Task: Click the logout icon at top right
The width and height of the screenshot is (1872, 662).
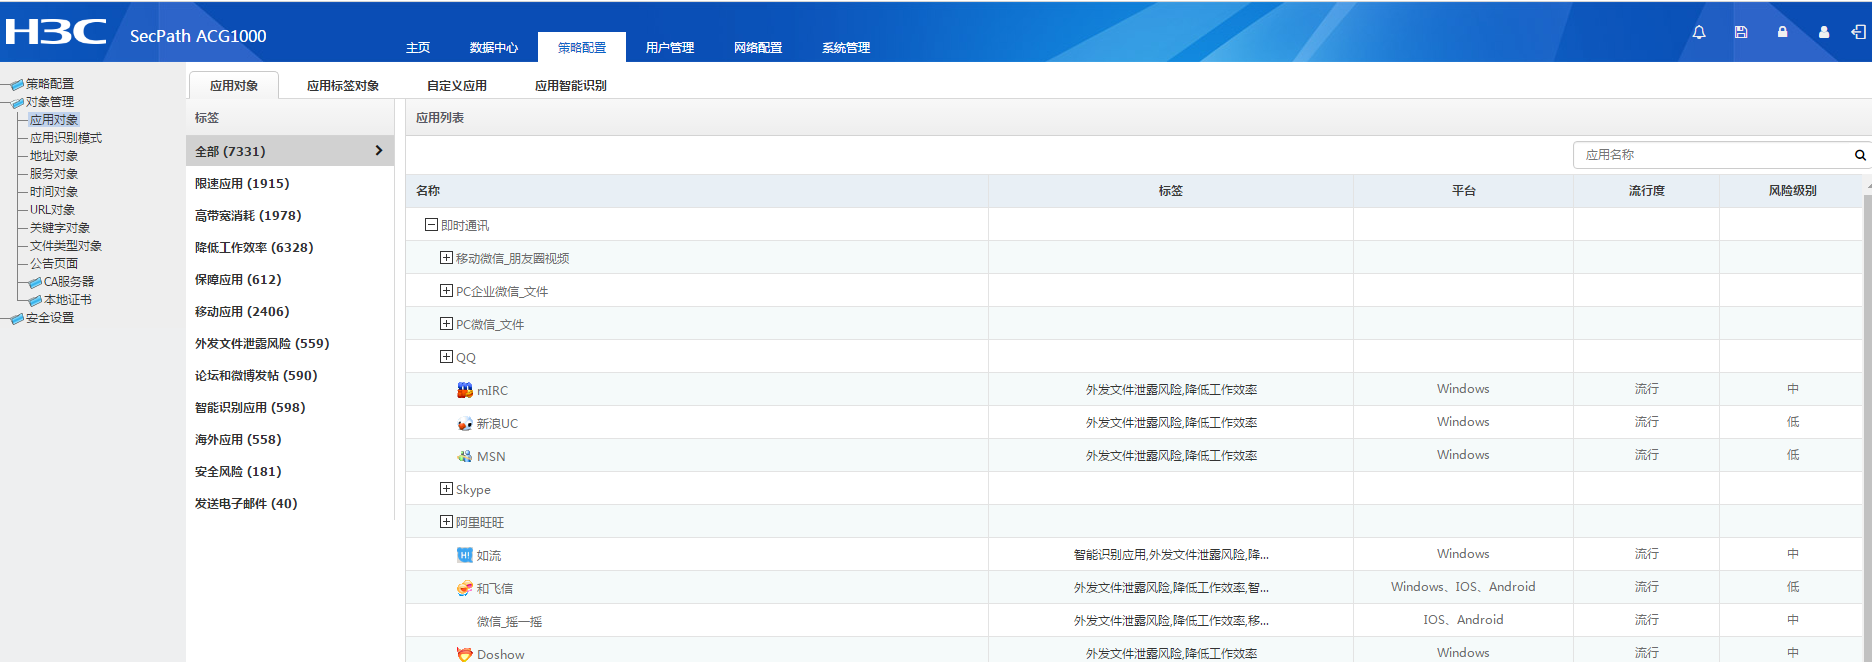Action: point(1858,32)
